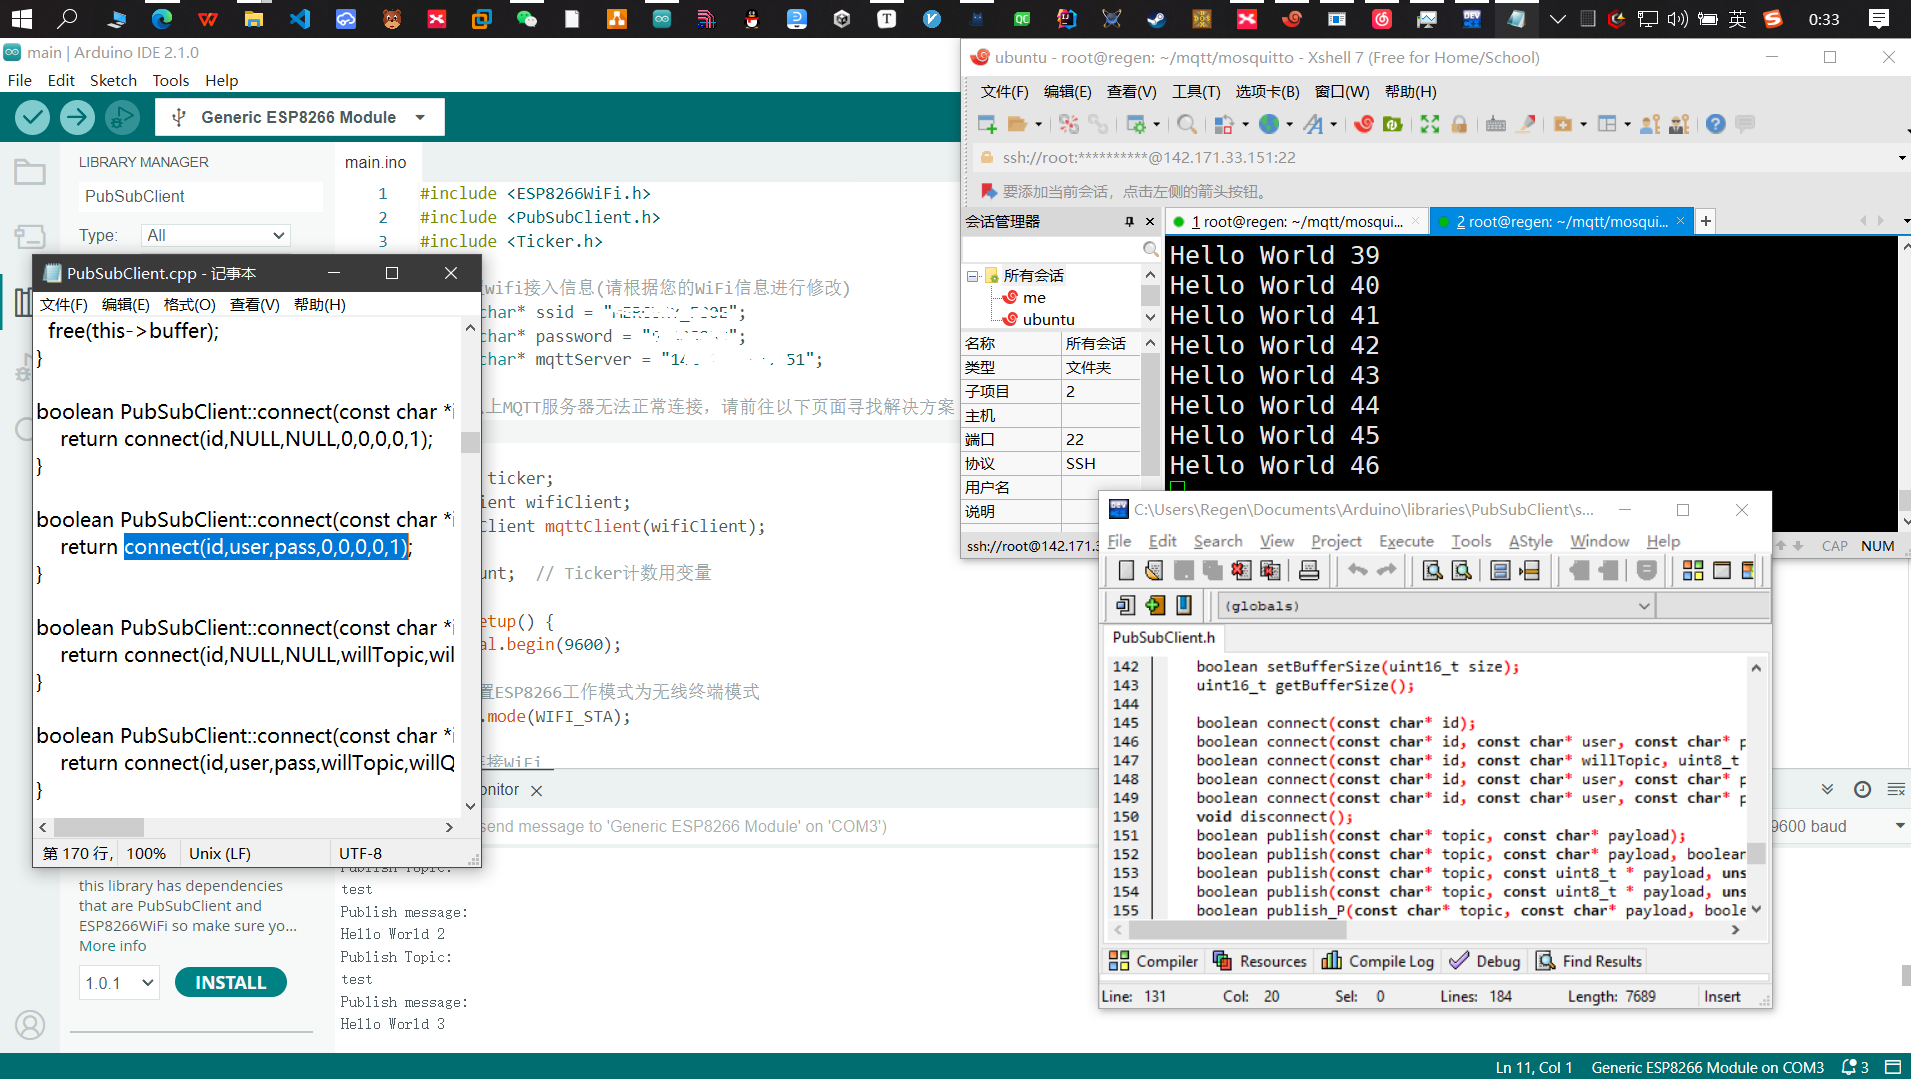Click the Notepad vertical scrollbar thumb

pyautogui.click(x=470, y=442)
